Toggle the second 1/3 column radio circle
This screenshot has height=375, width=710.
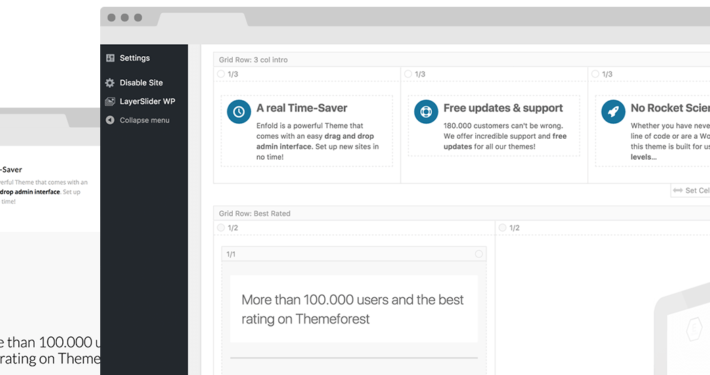408,74
